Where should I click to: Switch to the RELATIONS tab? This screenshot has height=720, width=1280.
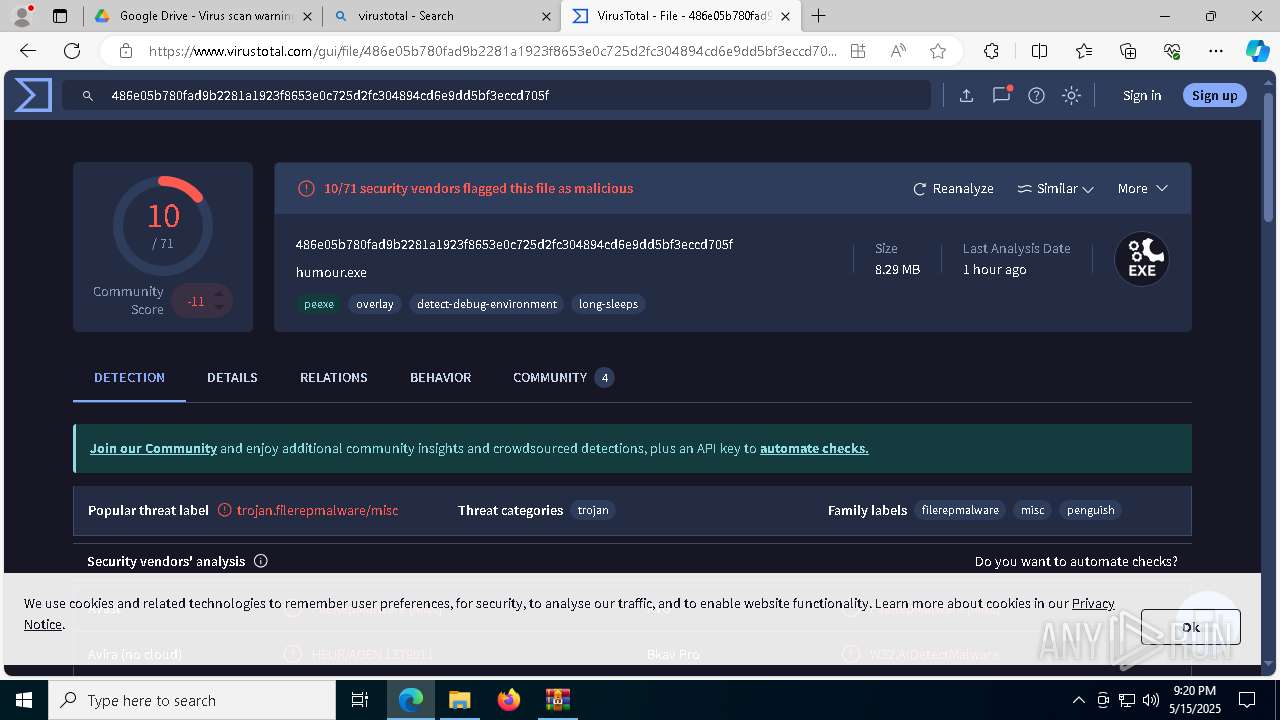(334, 378)
